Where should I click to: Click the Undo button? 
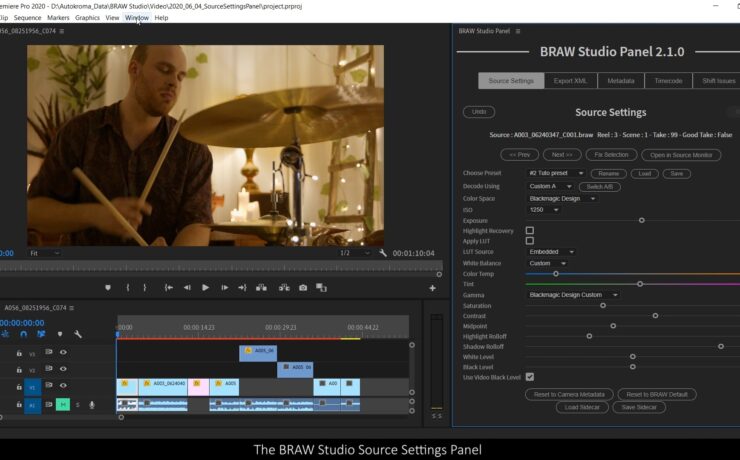coord(479,112)
